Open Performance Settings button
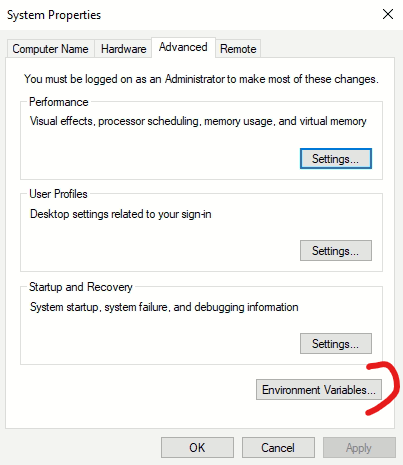 click(x=336, y=159)
